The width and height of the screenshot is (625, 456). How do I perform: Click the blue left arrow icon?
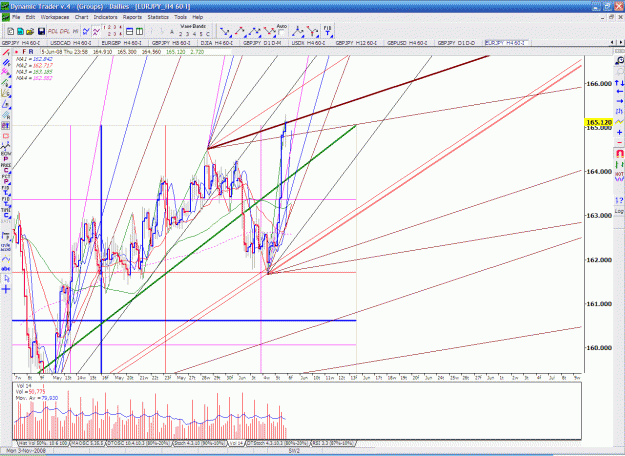pos(619,92)
